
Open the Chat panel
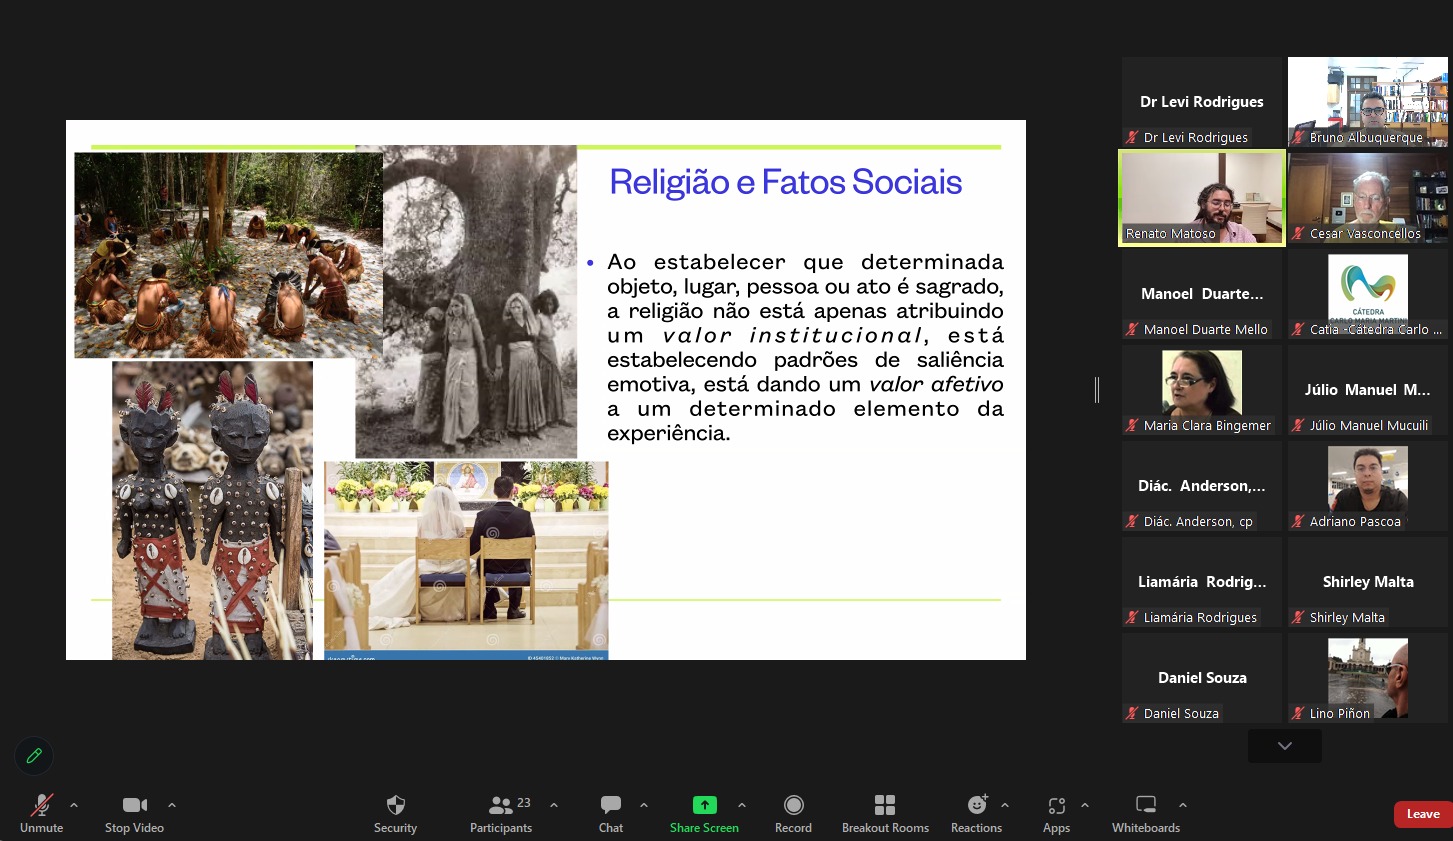[611, 813]
